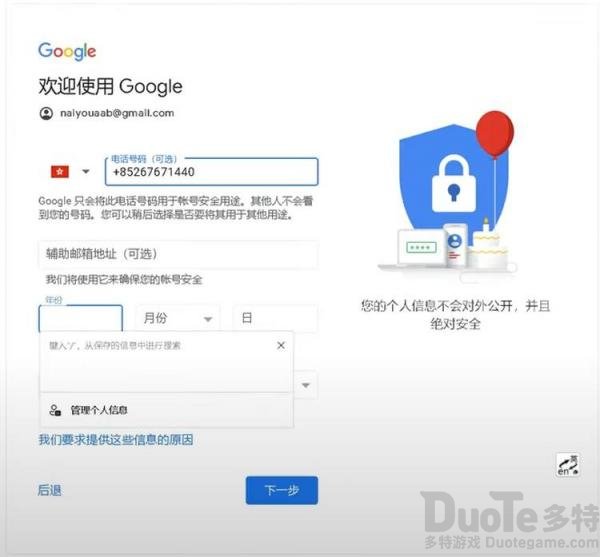This screenshot has height=557, width=600.
Task: Expand the 月份 month dropdown
Action: pyautogui.click(x=178, y=318)
